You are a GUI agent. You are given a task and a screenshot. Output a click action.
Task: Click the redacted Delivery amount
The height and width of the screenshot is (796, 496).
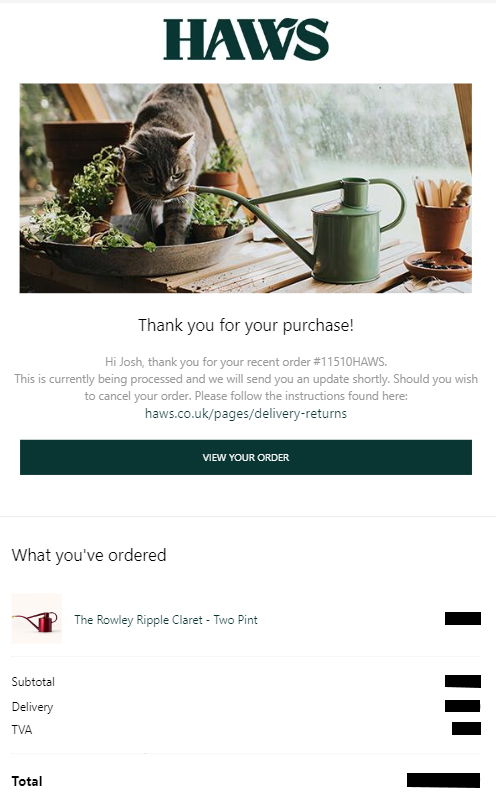point(462,706)
